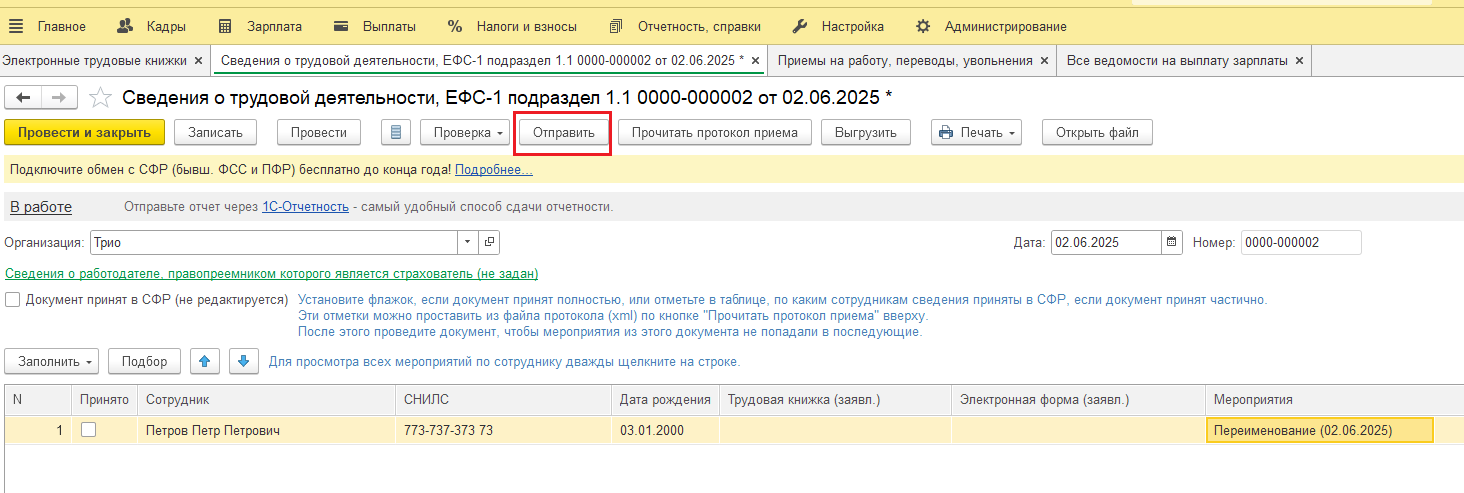Click the Зарплата calculator icon
The image size is (1464, 493).
click(x=225, y=26)
